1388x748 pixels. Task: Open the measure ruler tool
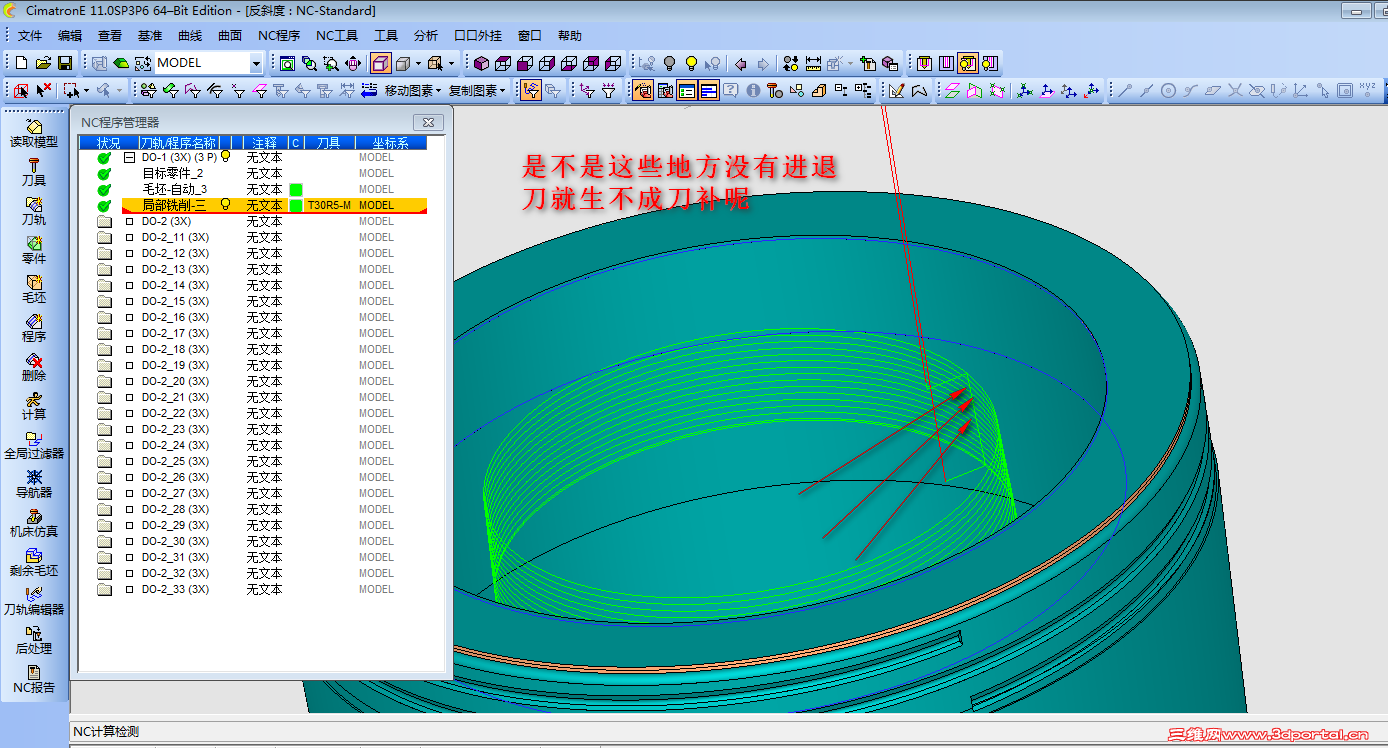pyautogui.click(x=813, y=63)
